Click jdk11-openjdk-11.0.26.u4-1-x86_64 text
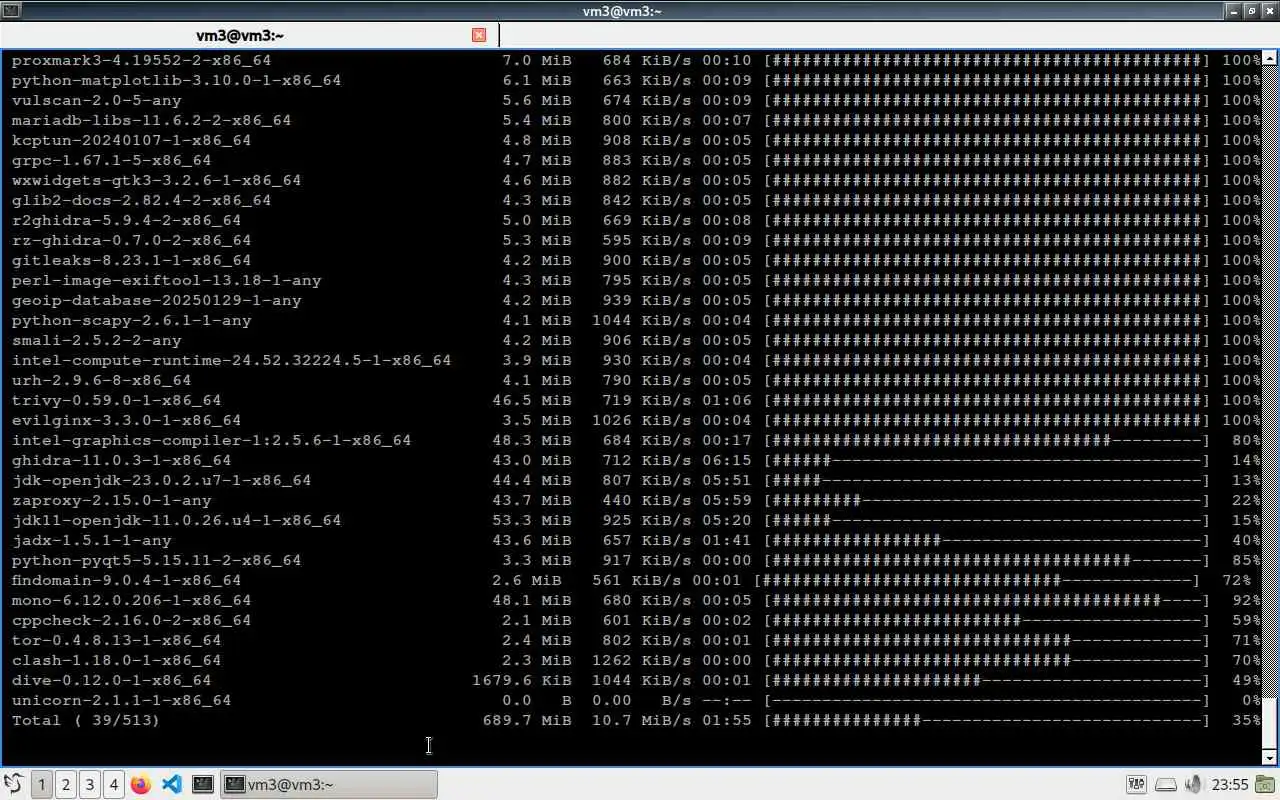 (176, 520)
